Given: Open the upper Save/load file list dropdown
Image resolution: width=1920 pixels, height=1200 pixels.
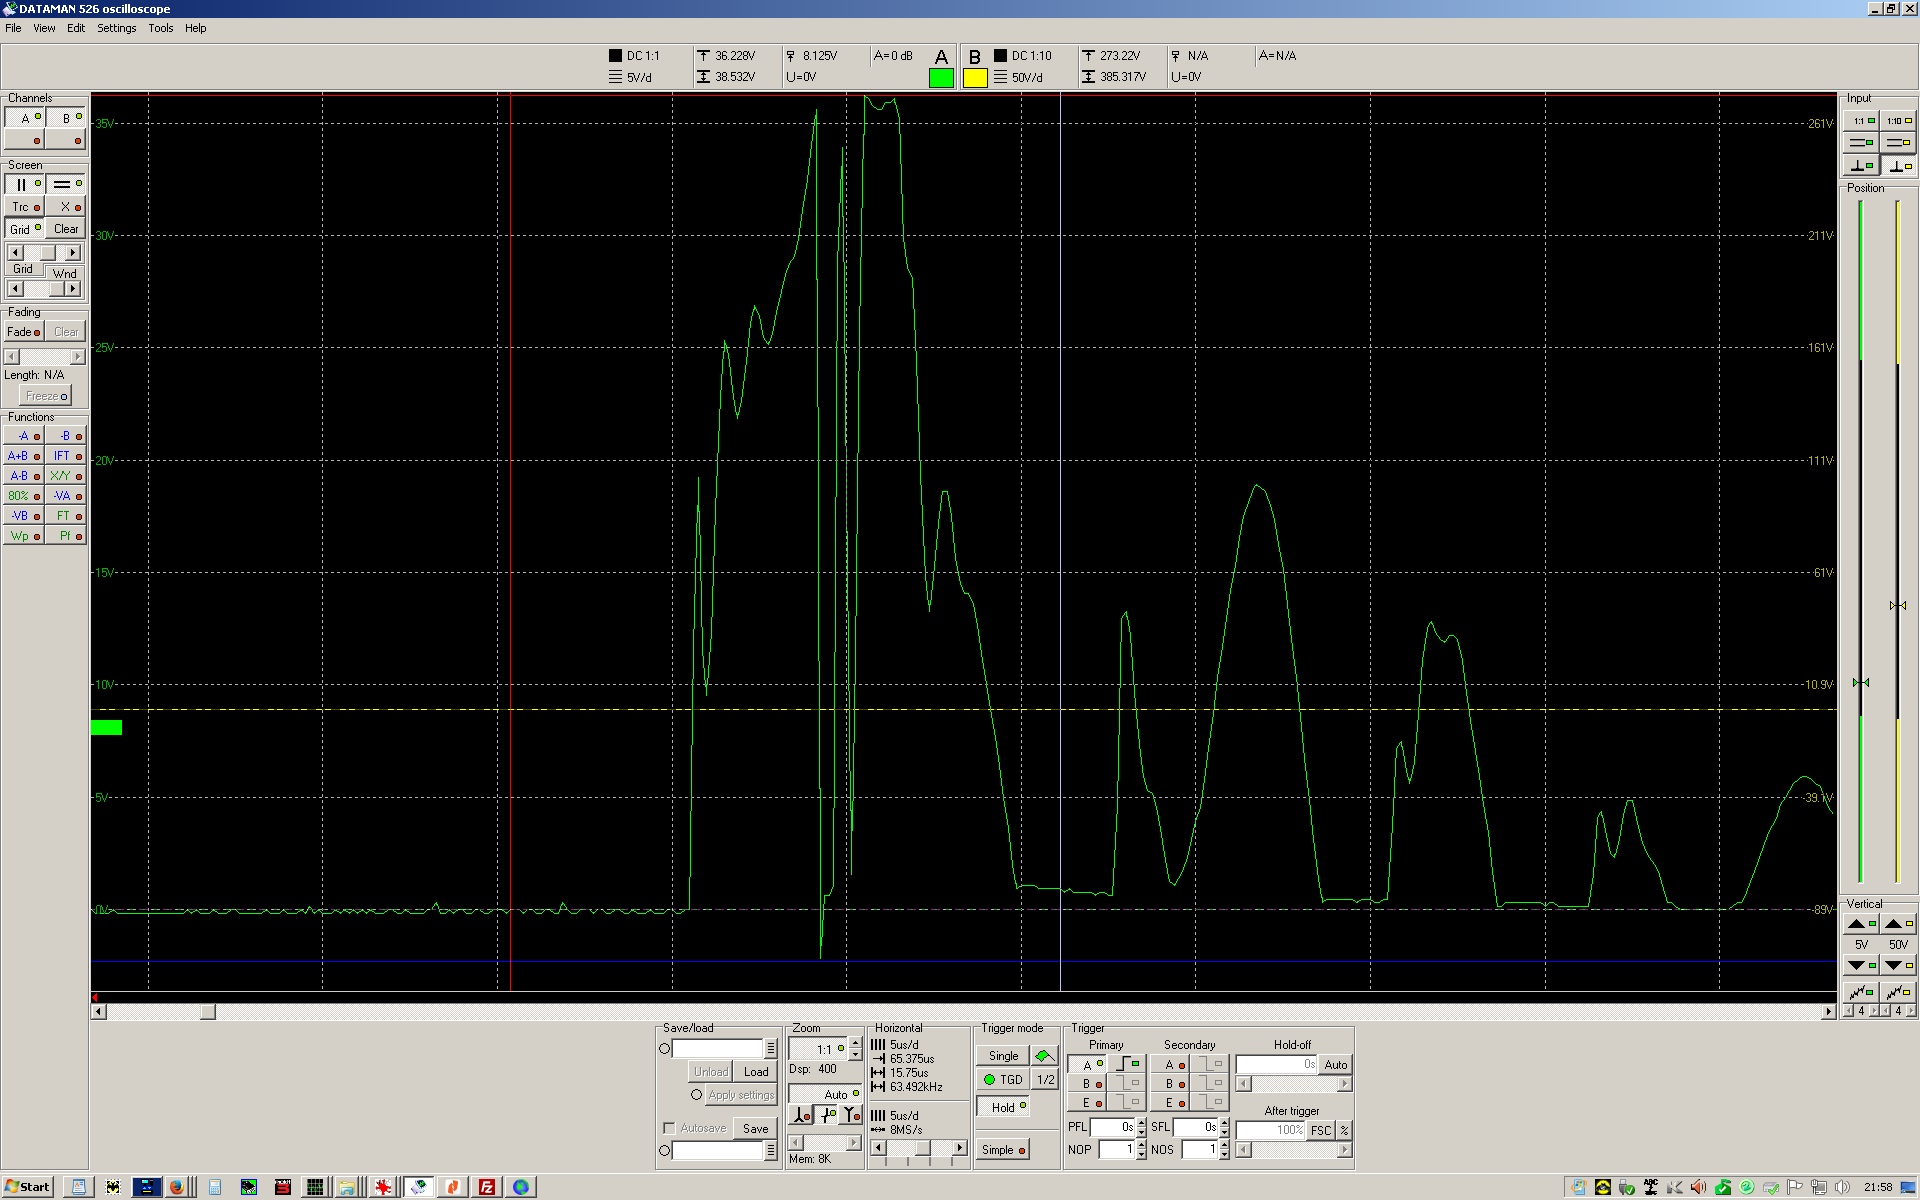Looking at the screenshot, I should click(x=770, y=1049).
